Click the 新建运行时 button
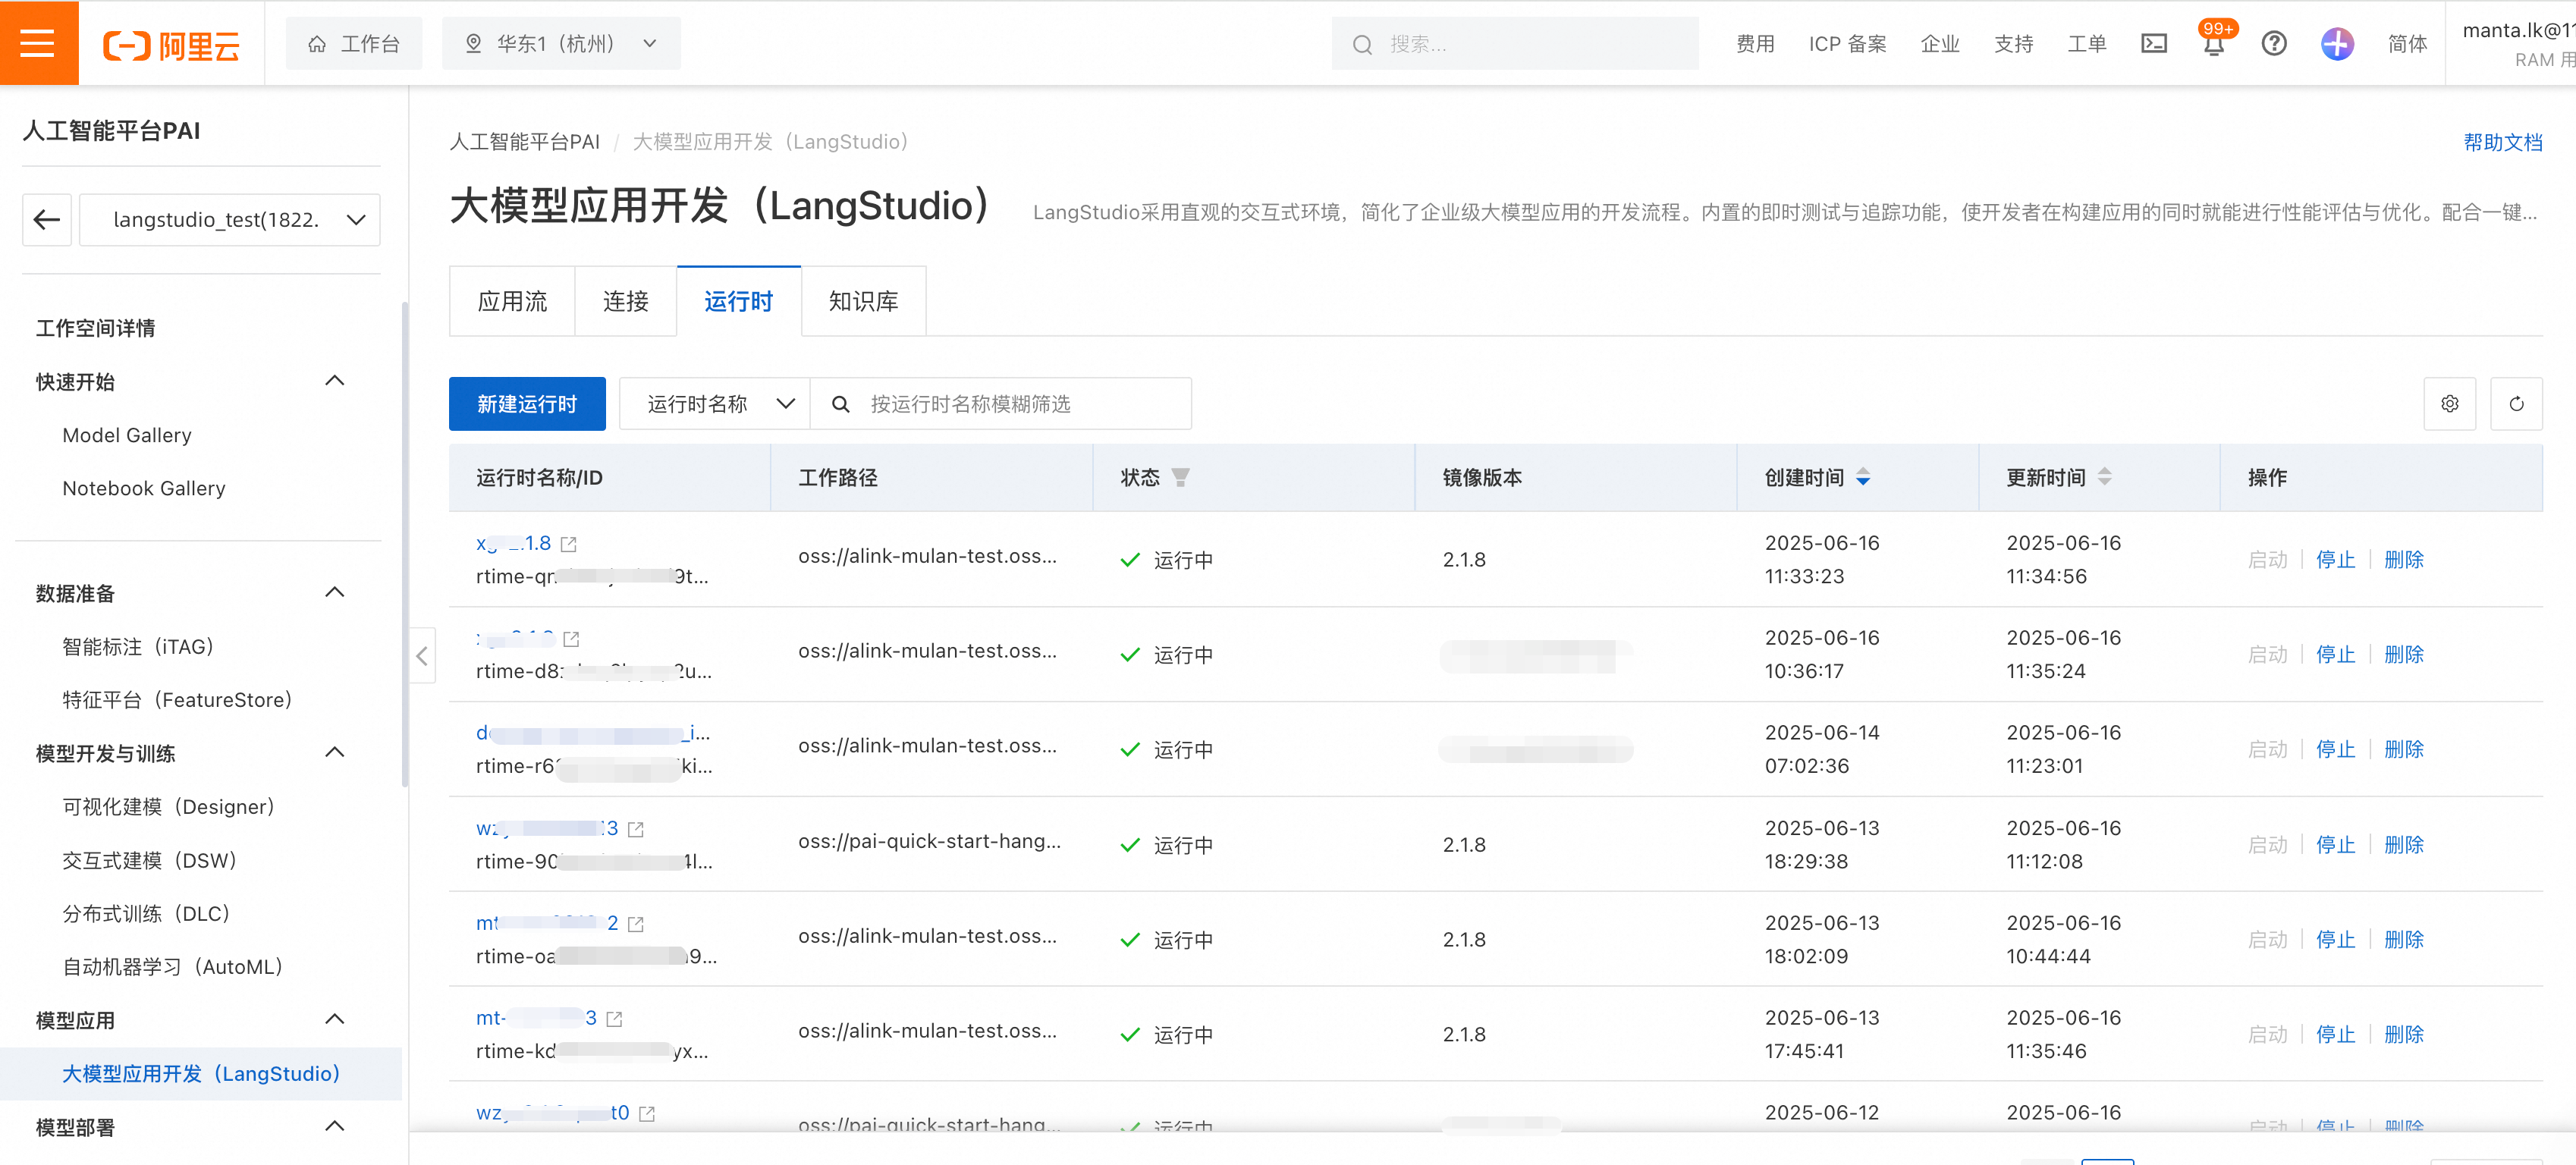The height and width of the screenshot is (1165, 2576). [527, 404]
